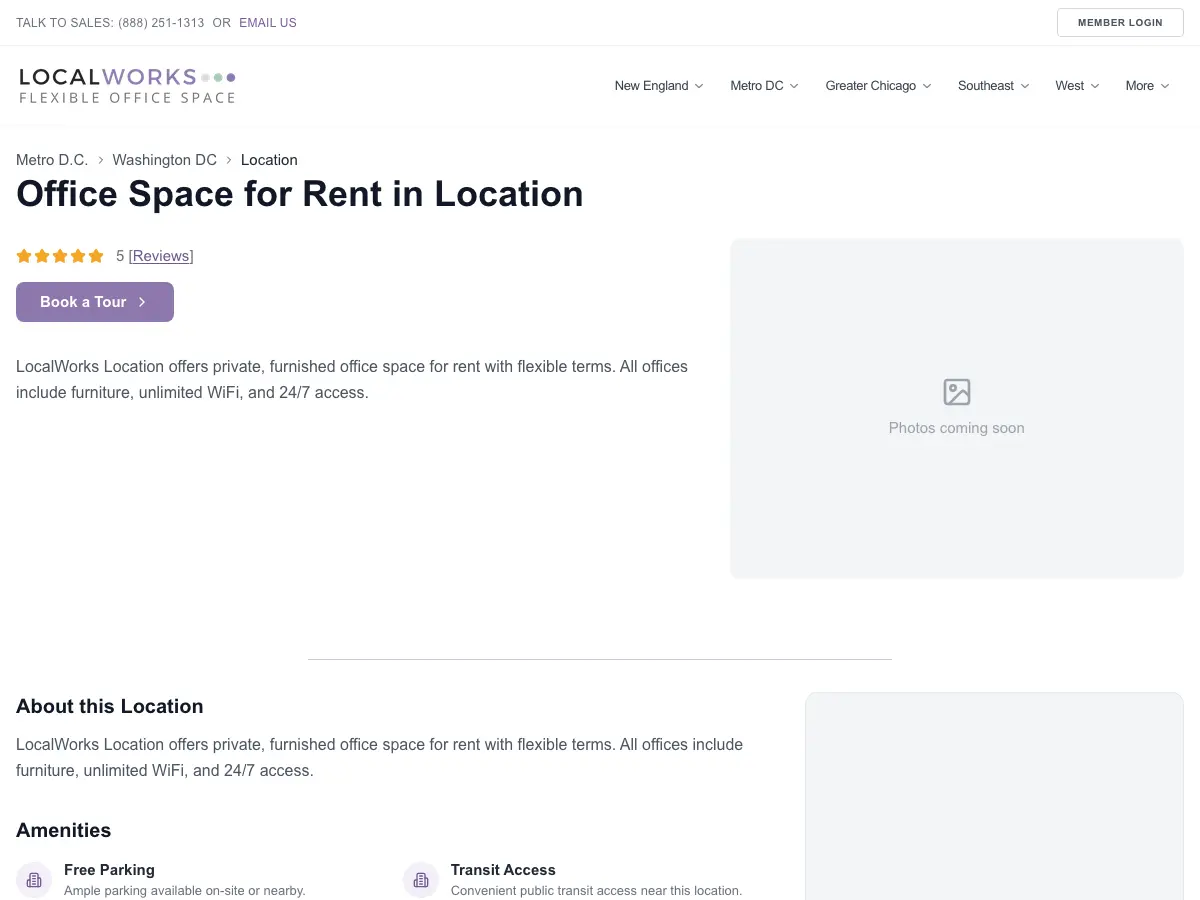Expand the Greater Chicago dropdown

point(878,86)
